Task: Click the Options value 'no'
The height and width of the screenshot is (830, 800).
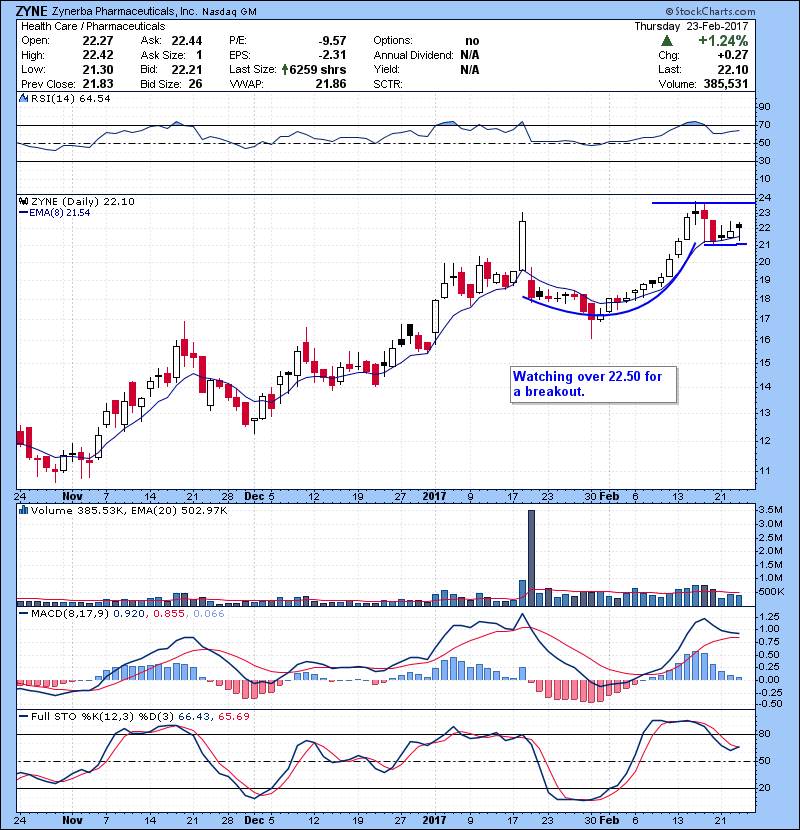Action: 472,41
